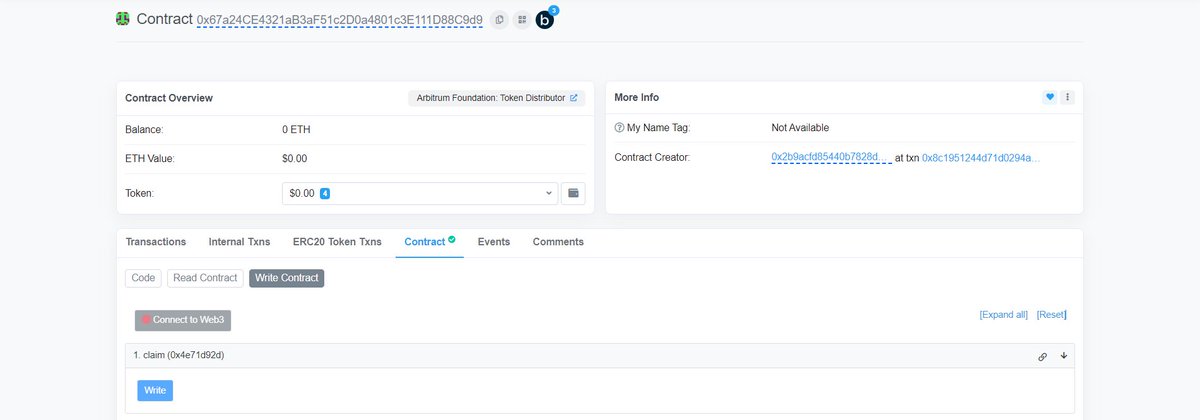Expand all contract functions

1004,314
